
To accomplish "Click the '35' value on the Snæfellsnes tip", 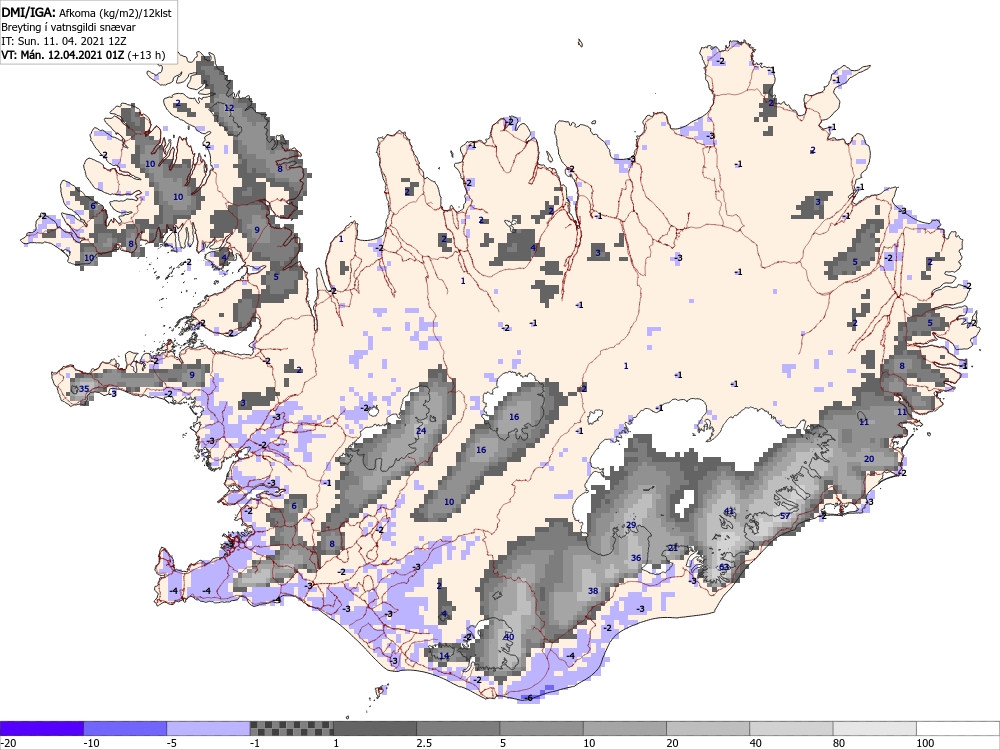I will pyautogui.click(x=84, y=388).
